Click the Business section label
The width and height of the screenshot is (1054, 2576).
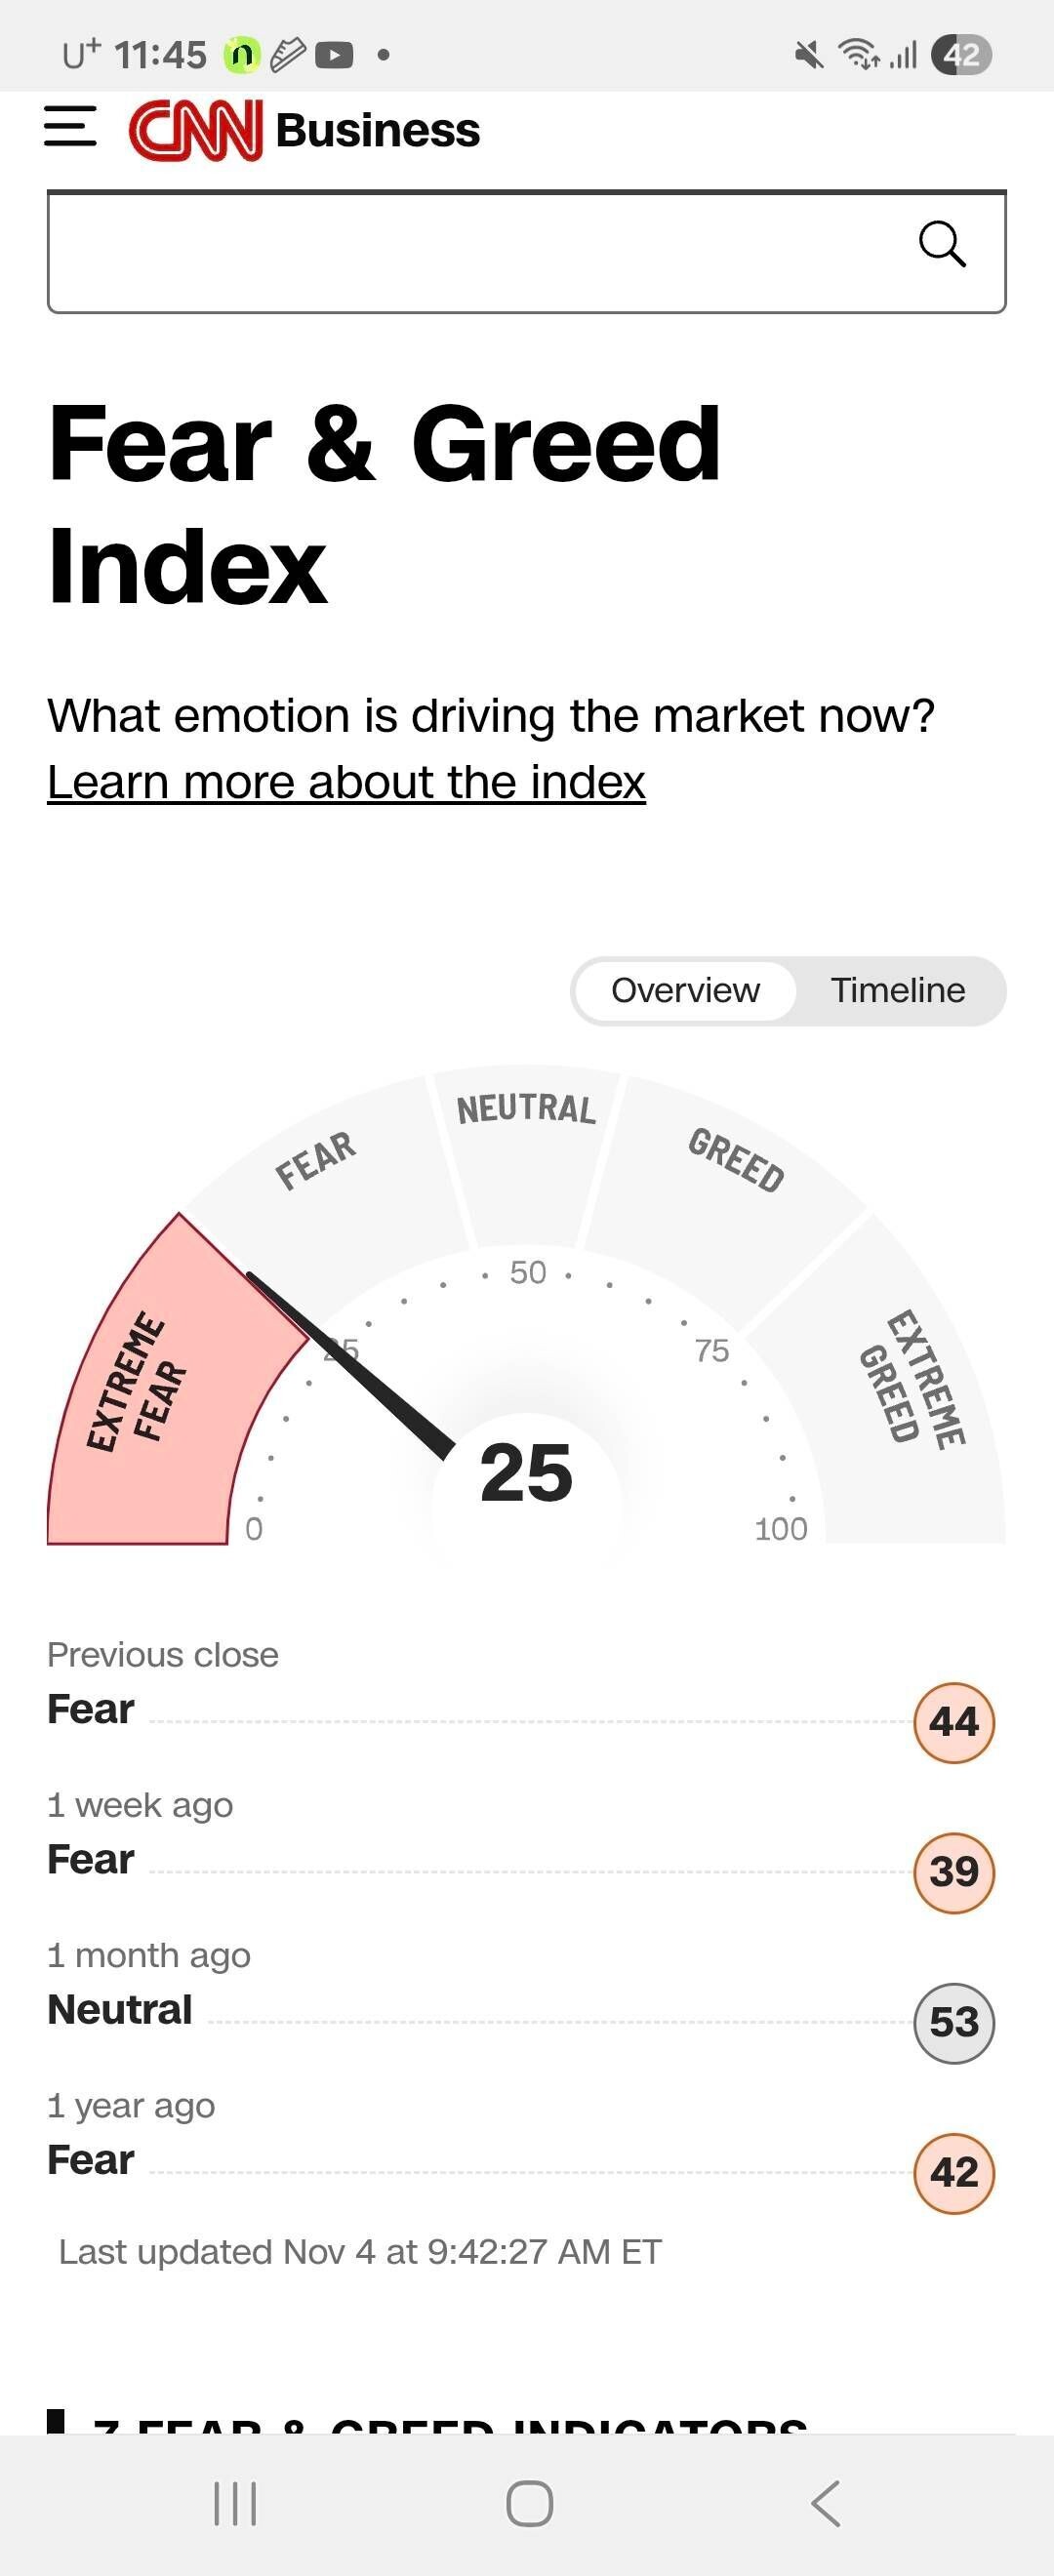click(x=377, y=130)
